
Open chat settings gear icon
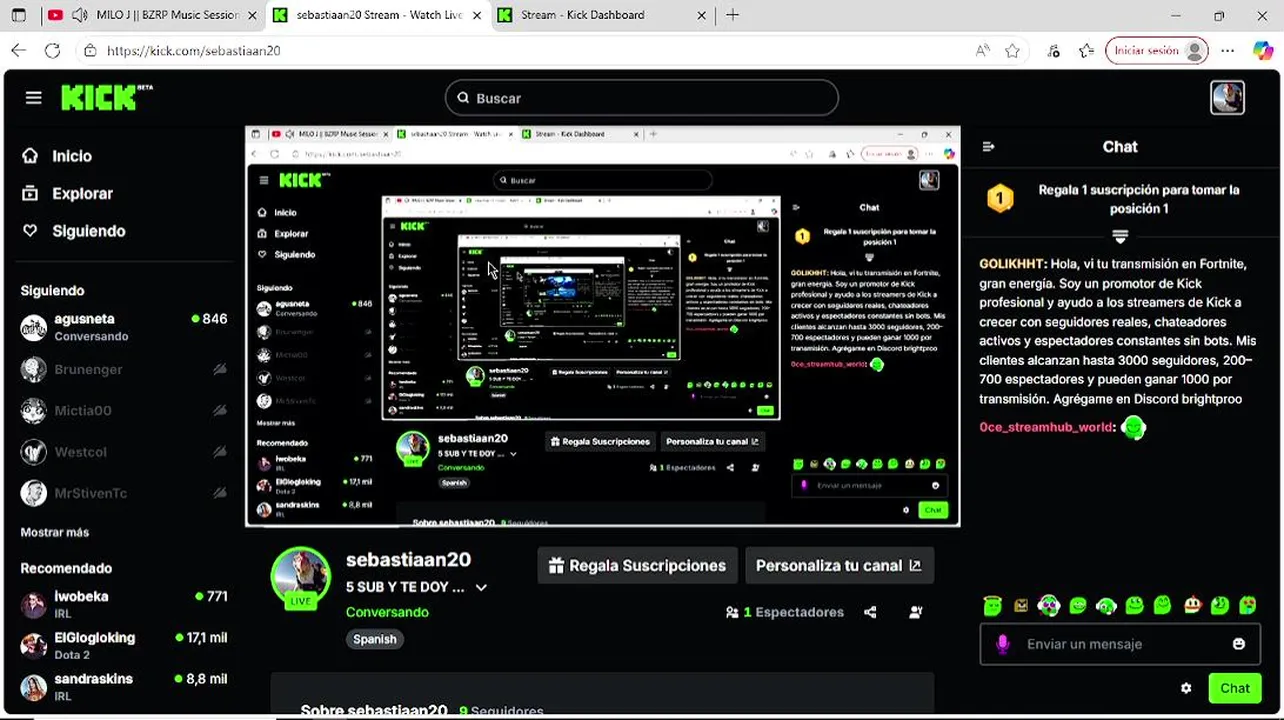1186,688
